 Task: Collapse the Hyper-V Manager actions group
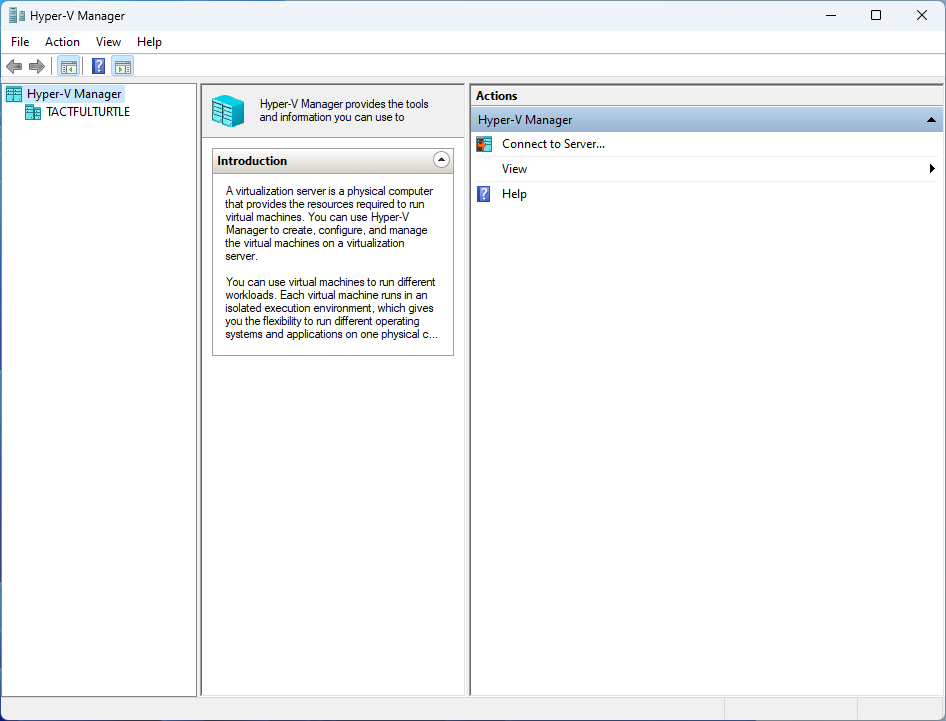coord(930,119)
